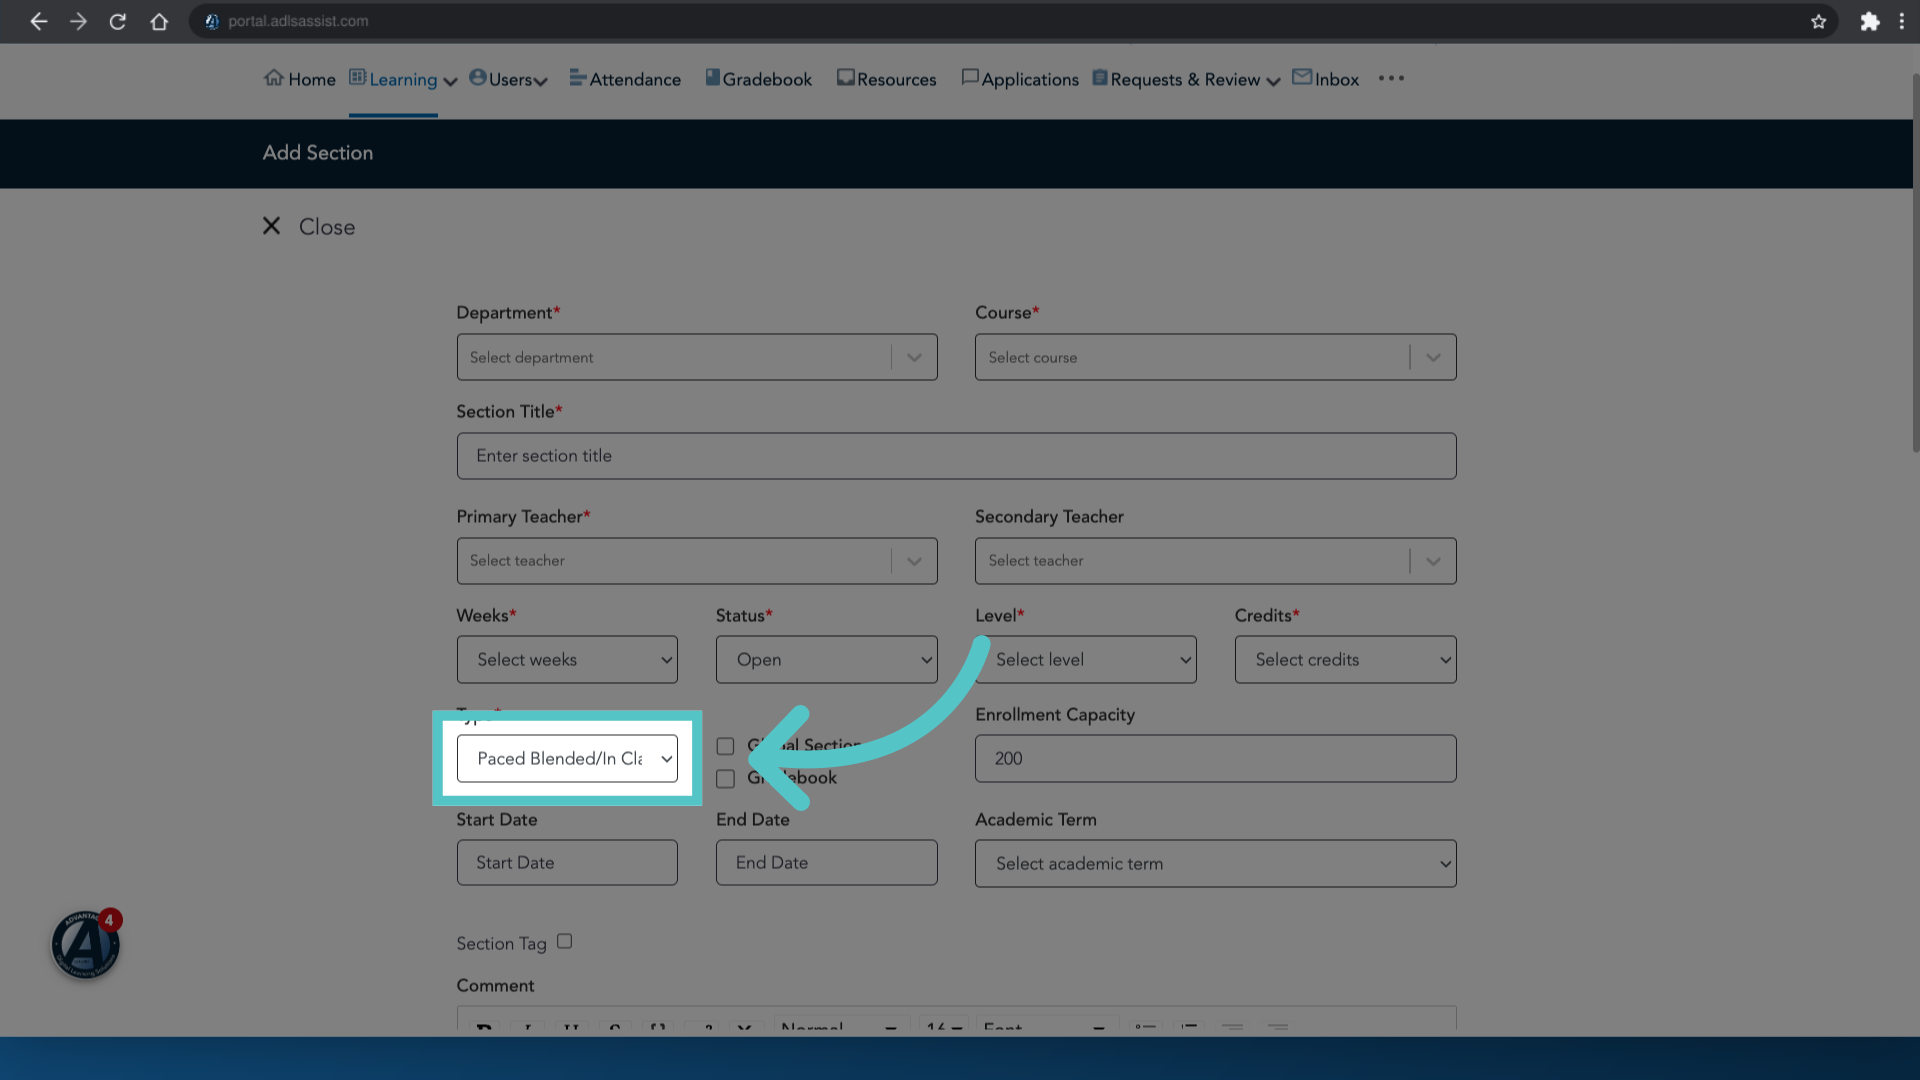Open the more options ellipsis in navbar

[x=1391, y=78]
